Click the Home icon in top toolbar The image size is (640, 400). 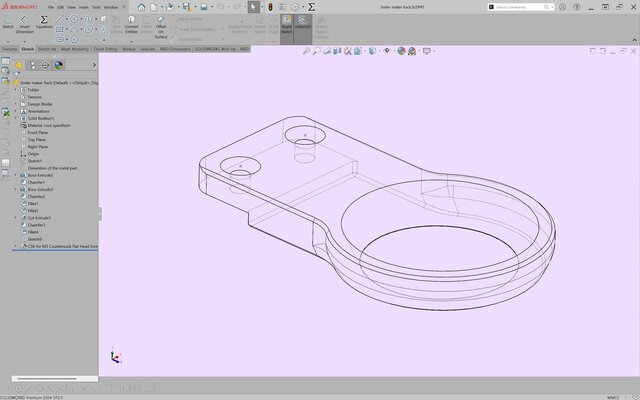[141, 7]
